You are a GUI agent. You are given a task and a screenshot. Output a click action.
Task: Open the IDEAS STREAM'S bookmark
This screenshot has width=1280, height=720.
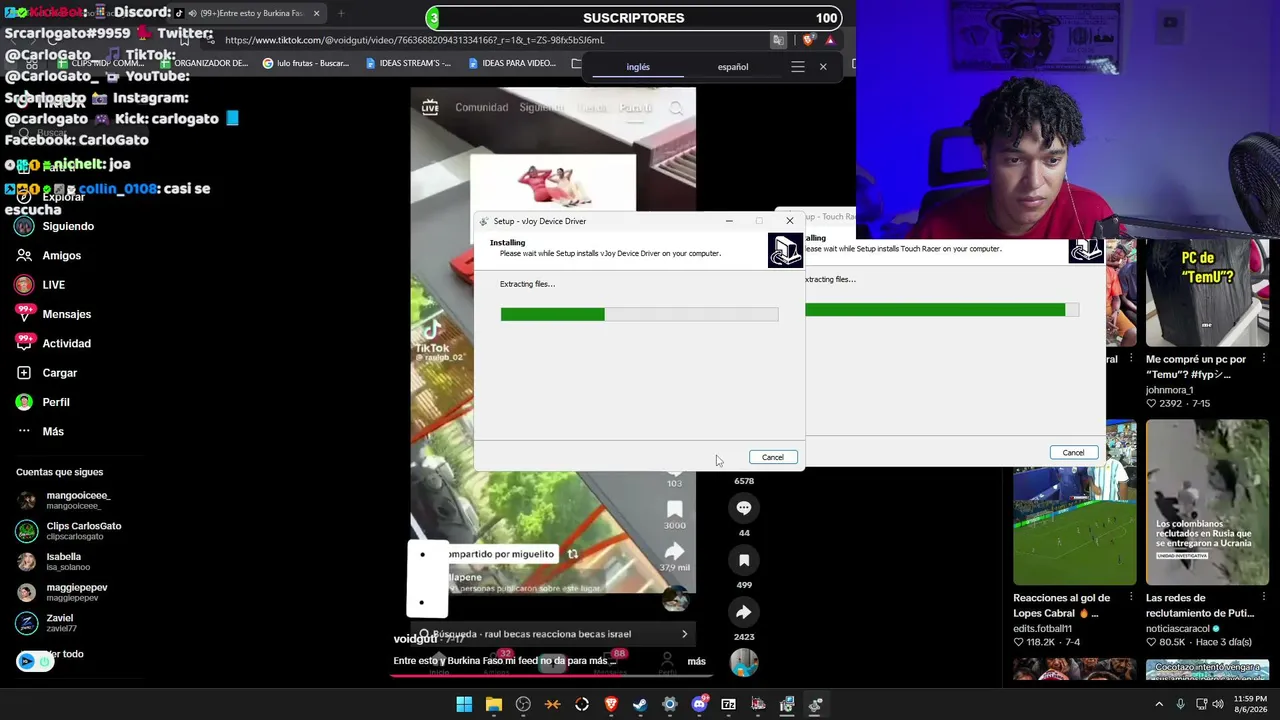(409, 63)
